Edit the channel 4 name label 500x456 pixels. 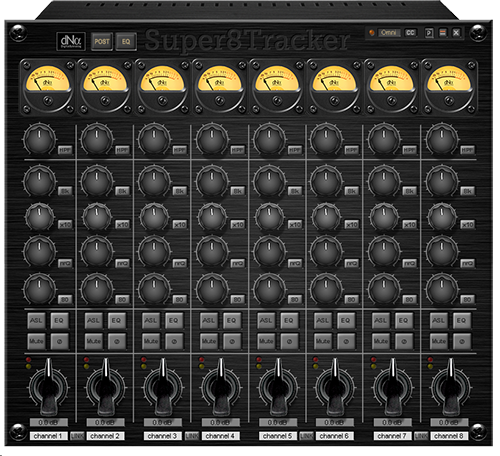pos(220,436)
